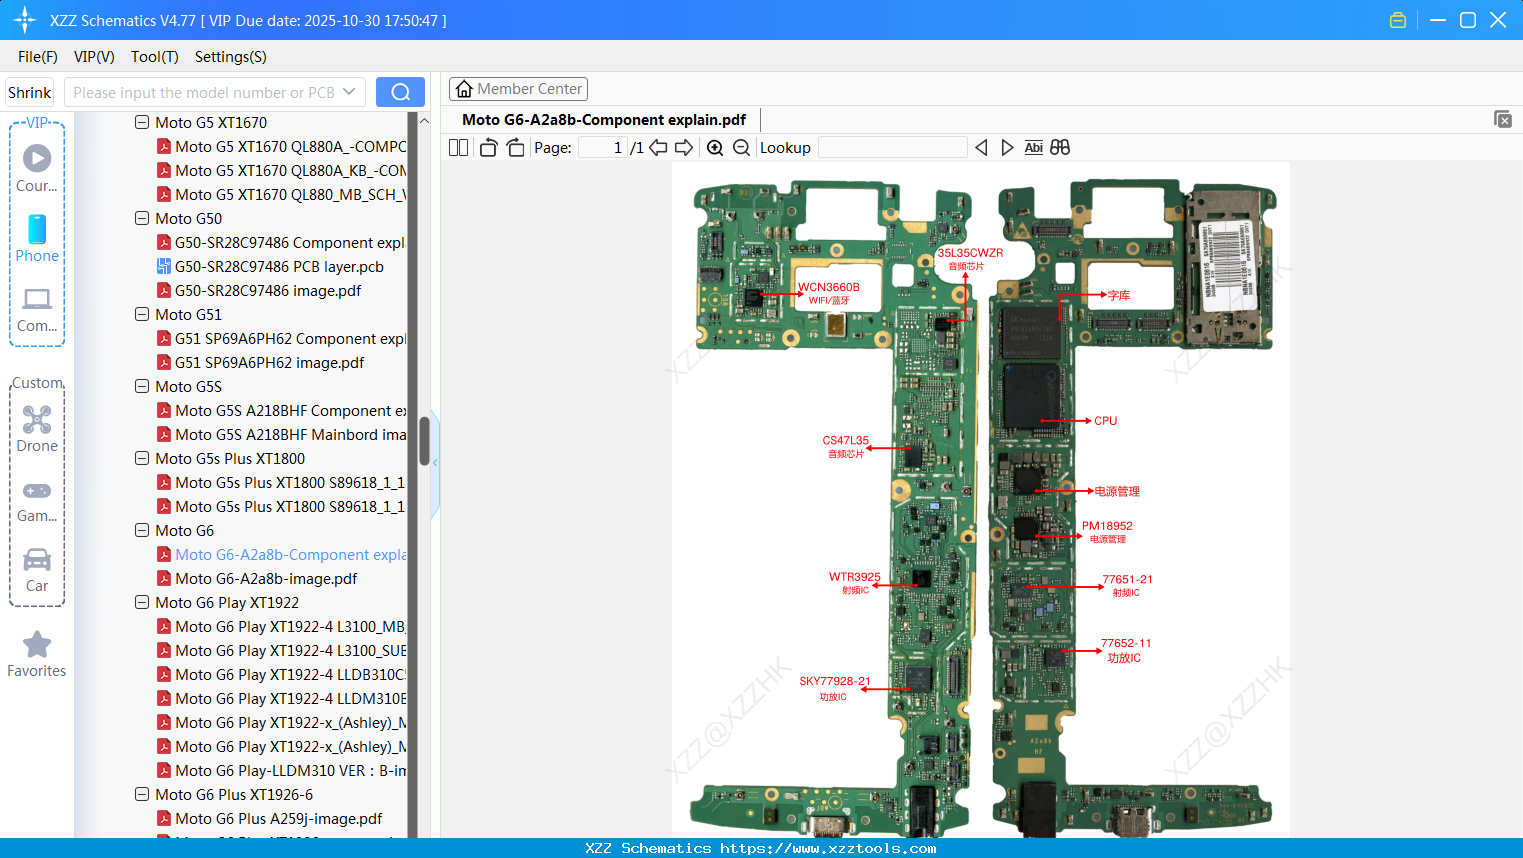Screen dimensions: 1523x858
Task: Open the binoculars search tool
Action: [1060, 147]
